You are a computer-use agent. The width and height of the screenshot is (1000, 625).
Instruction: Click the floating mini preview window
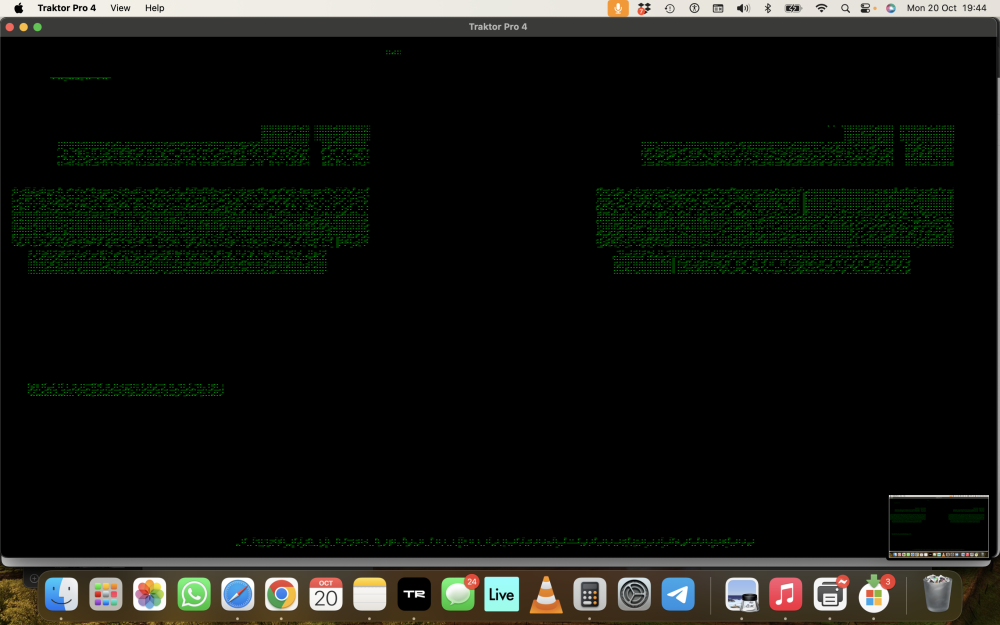pos(938,525)
